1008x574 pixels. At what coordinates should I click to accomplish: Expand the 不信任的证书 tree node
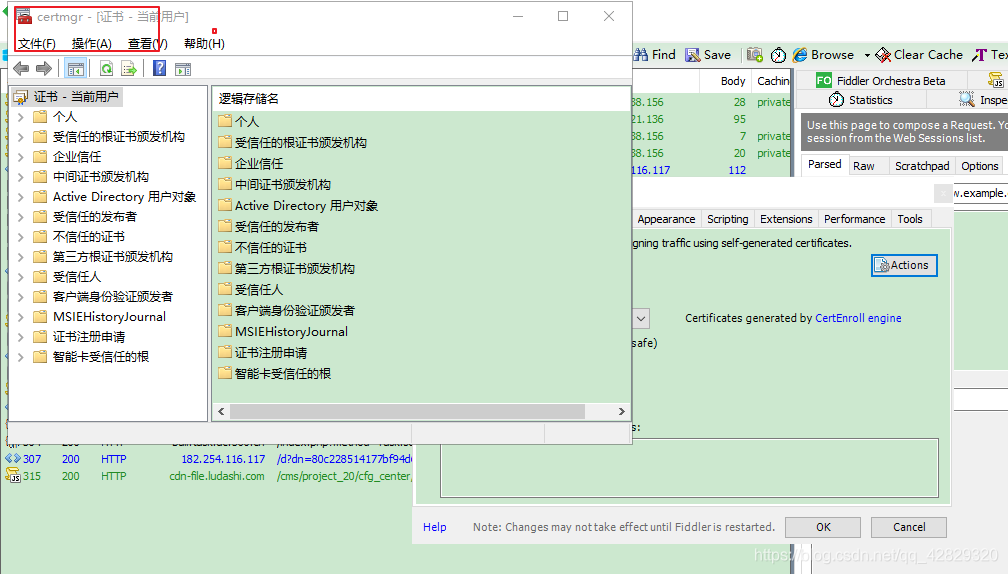(21, 237)
